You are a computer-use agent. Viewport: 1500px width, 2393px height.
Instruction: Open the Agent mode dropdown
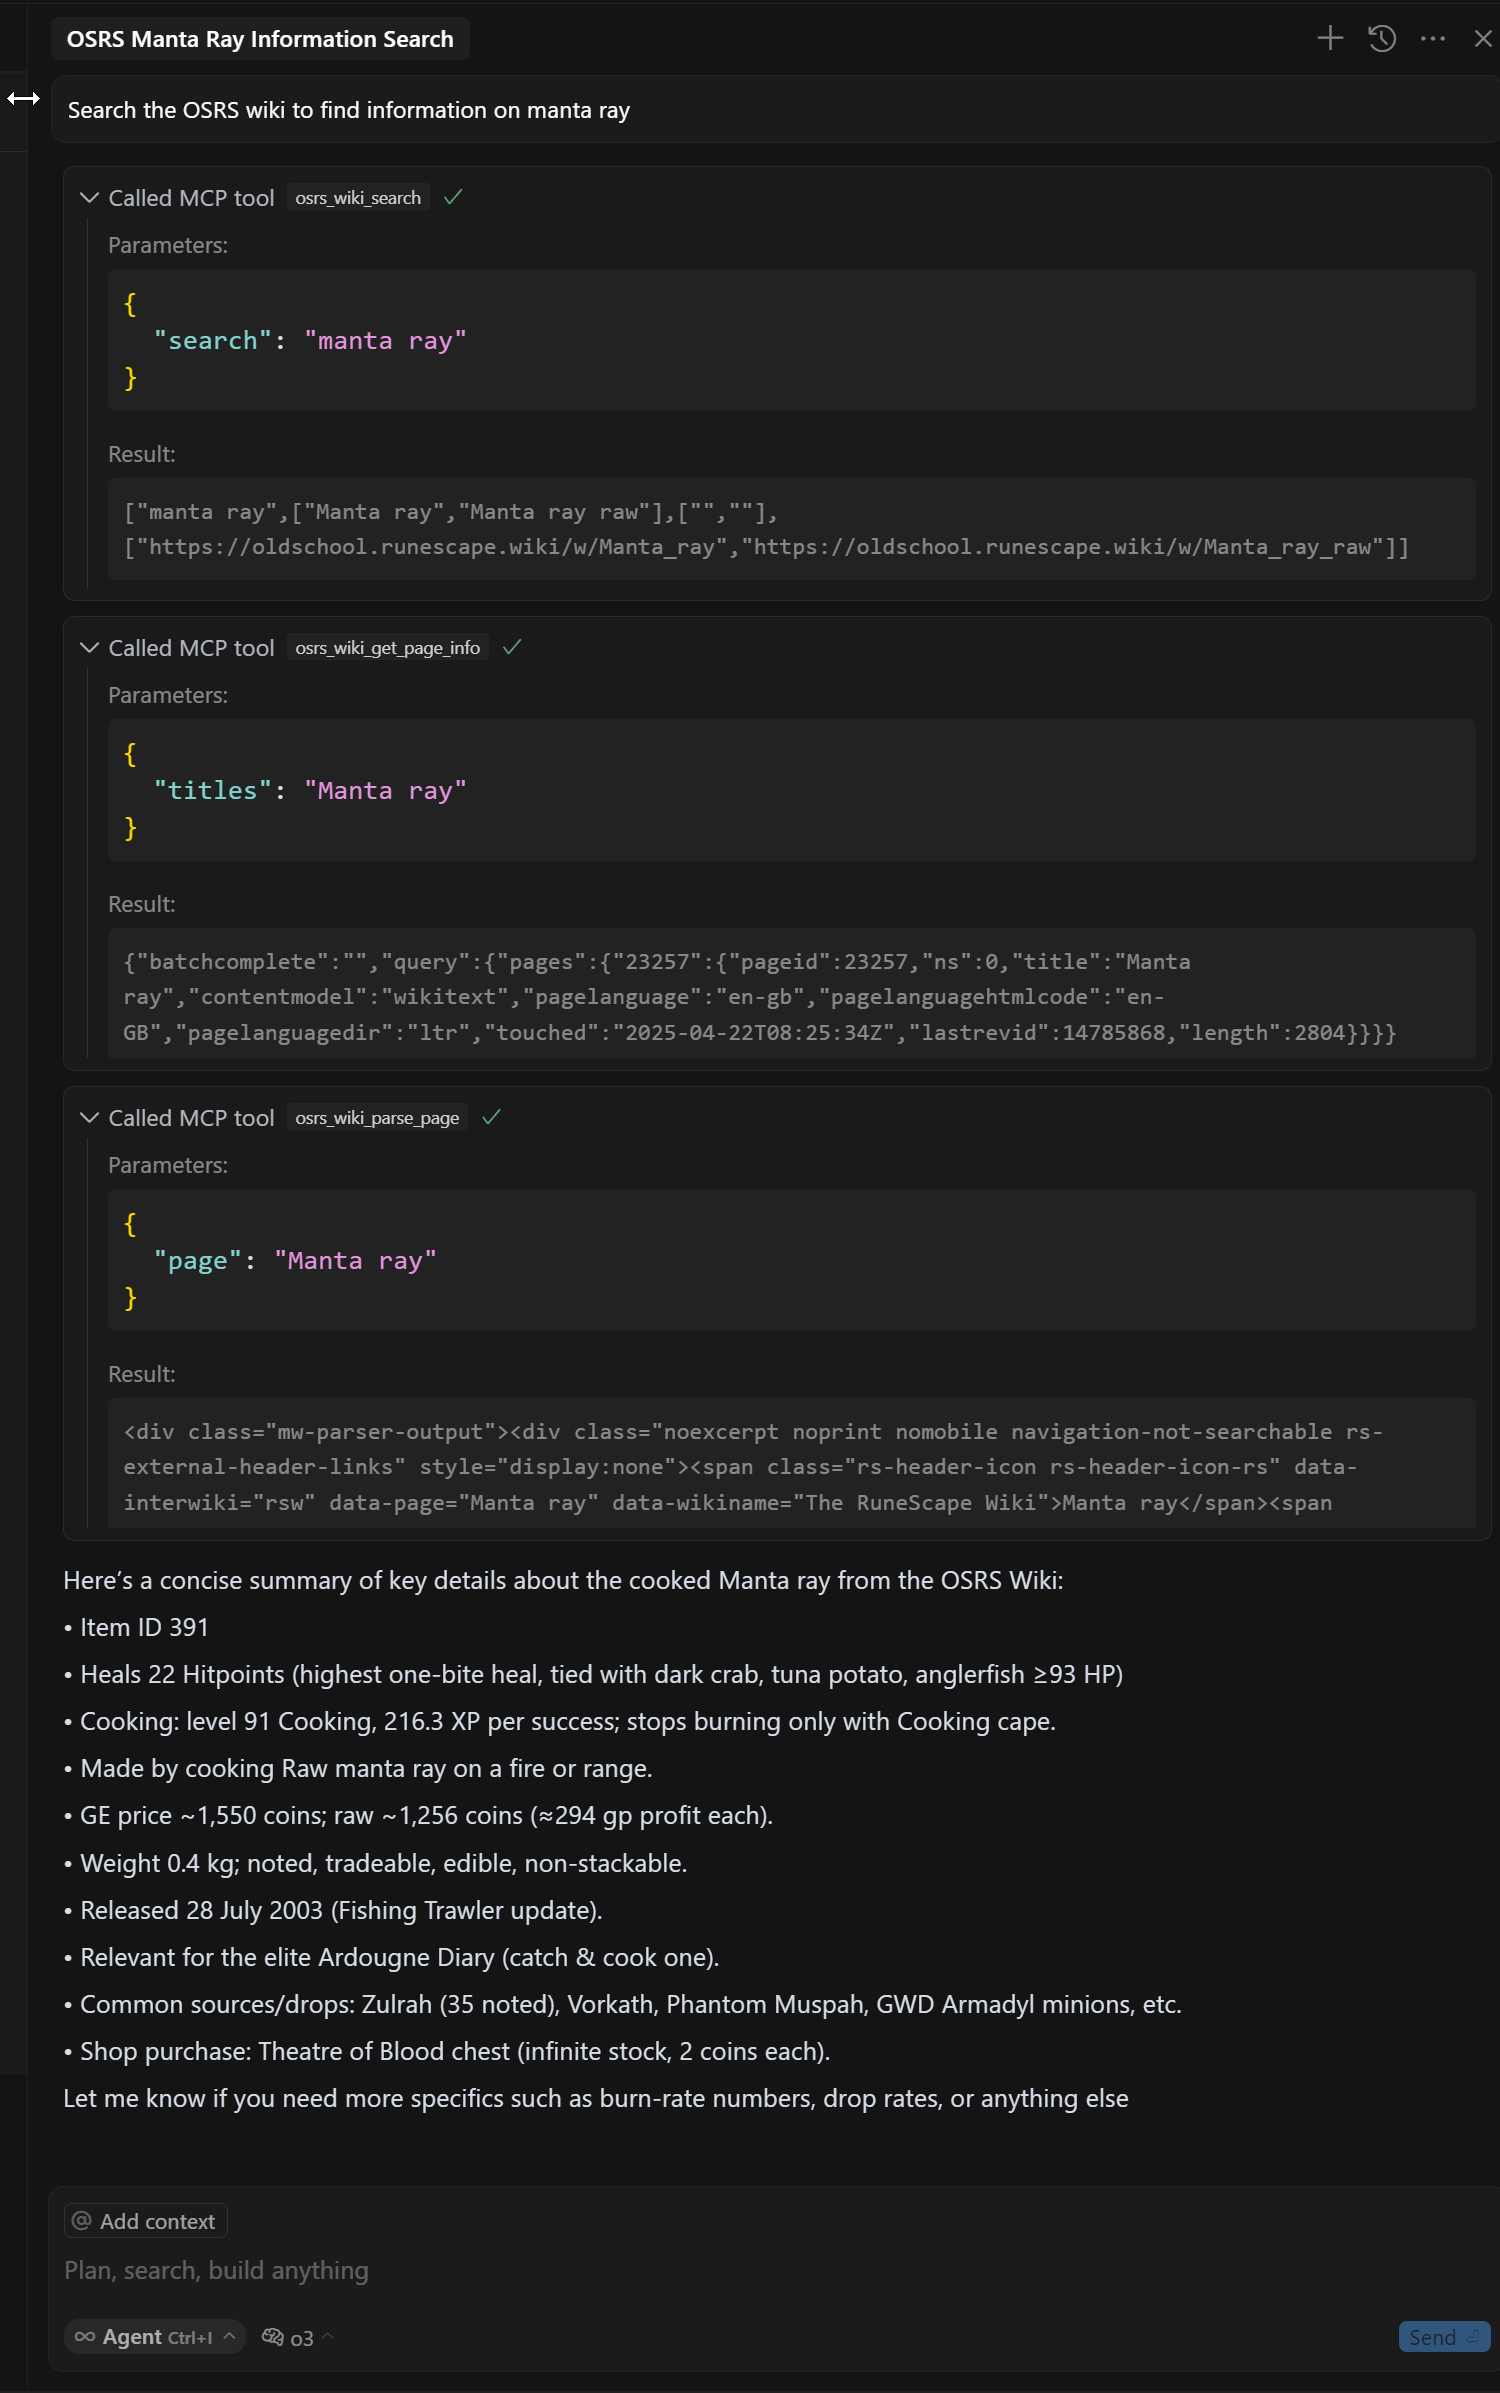[x=155, y=2337]
